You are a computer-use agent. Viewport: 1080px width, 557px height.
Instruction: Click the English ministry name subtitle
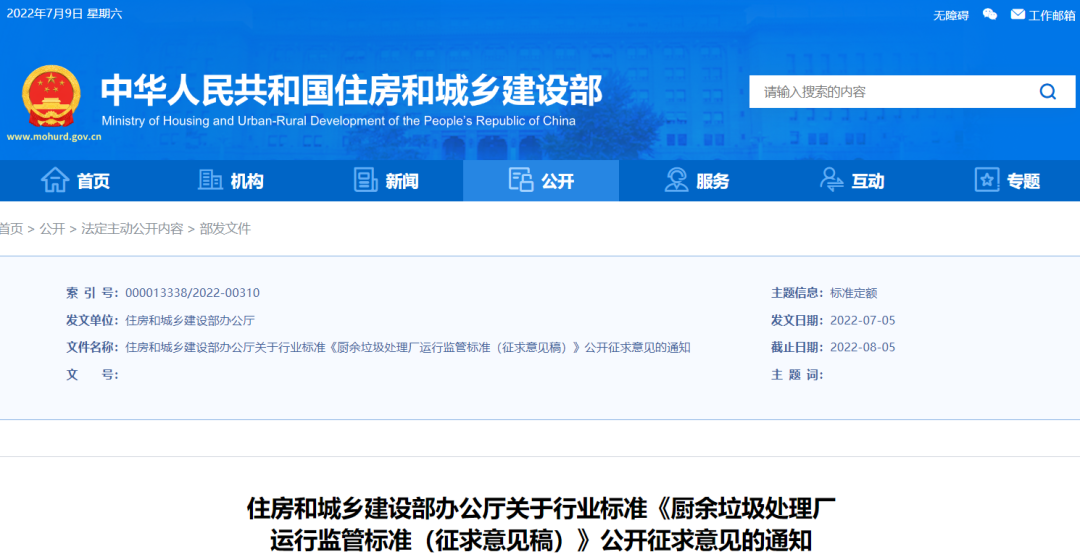click(338, 121)
